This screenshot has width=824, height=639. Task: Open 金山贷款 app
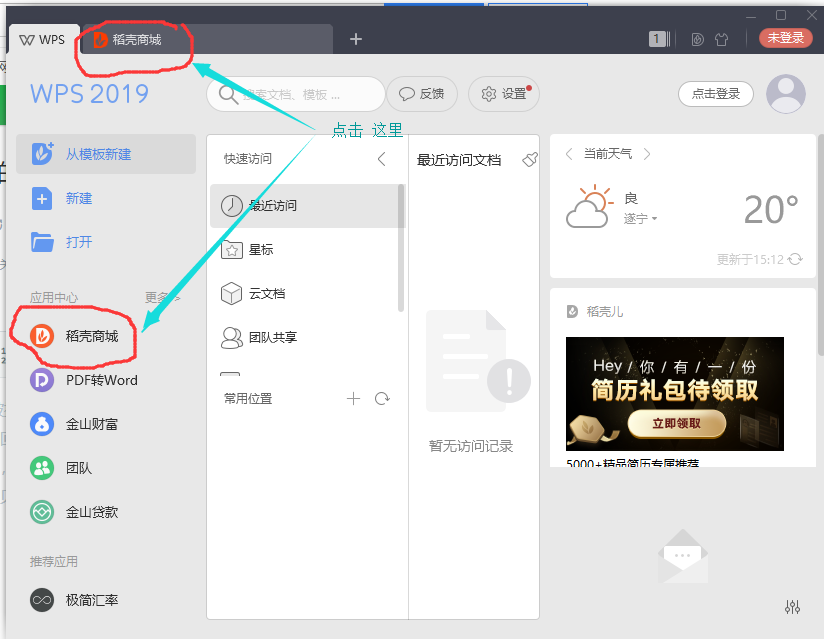[74, 512]
